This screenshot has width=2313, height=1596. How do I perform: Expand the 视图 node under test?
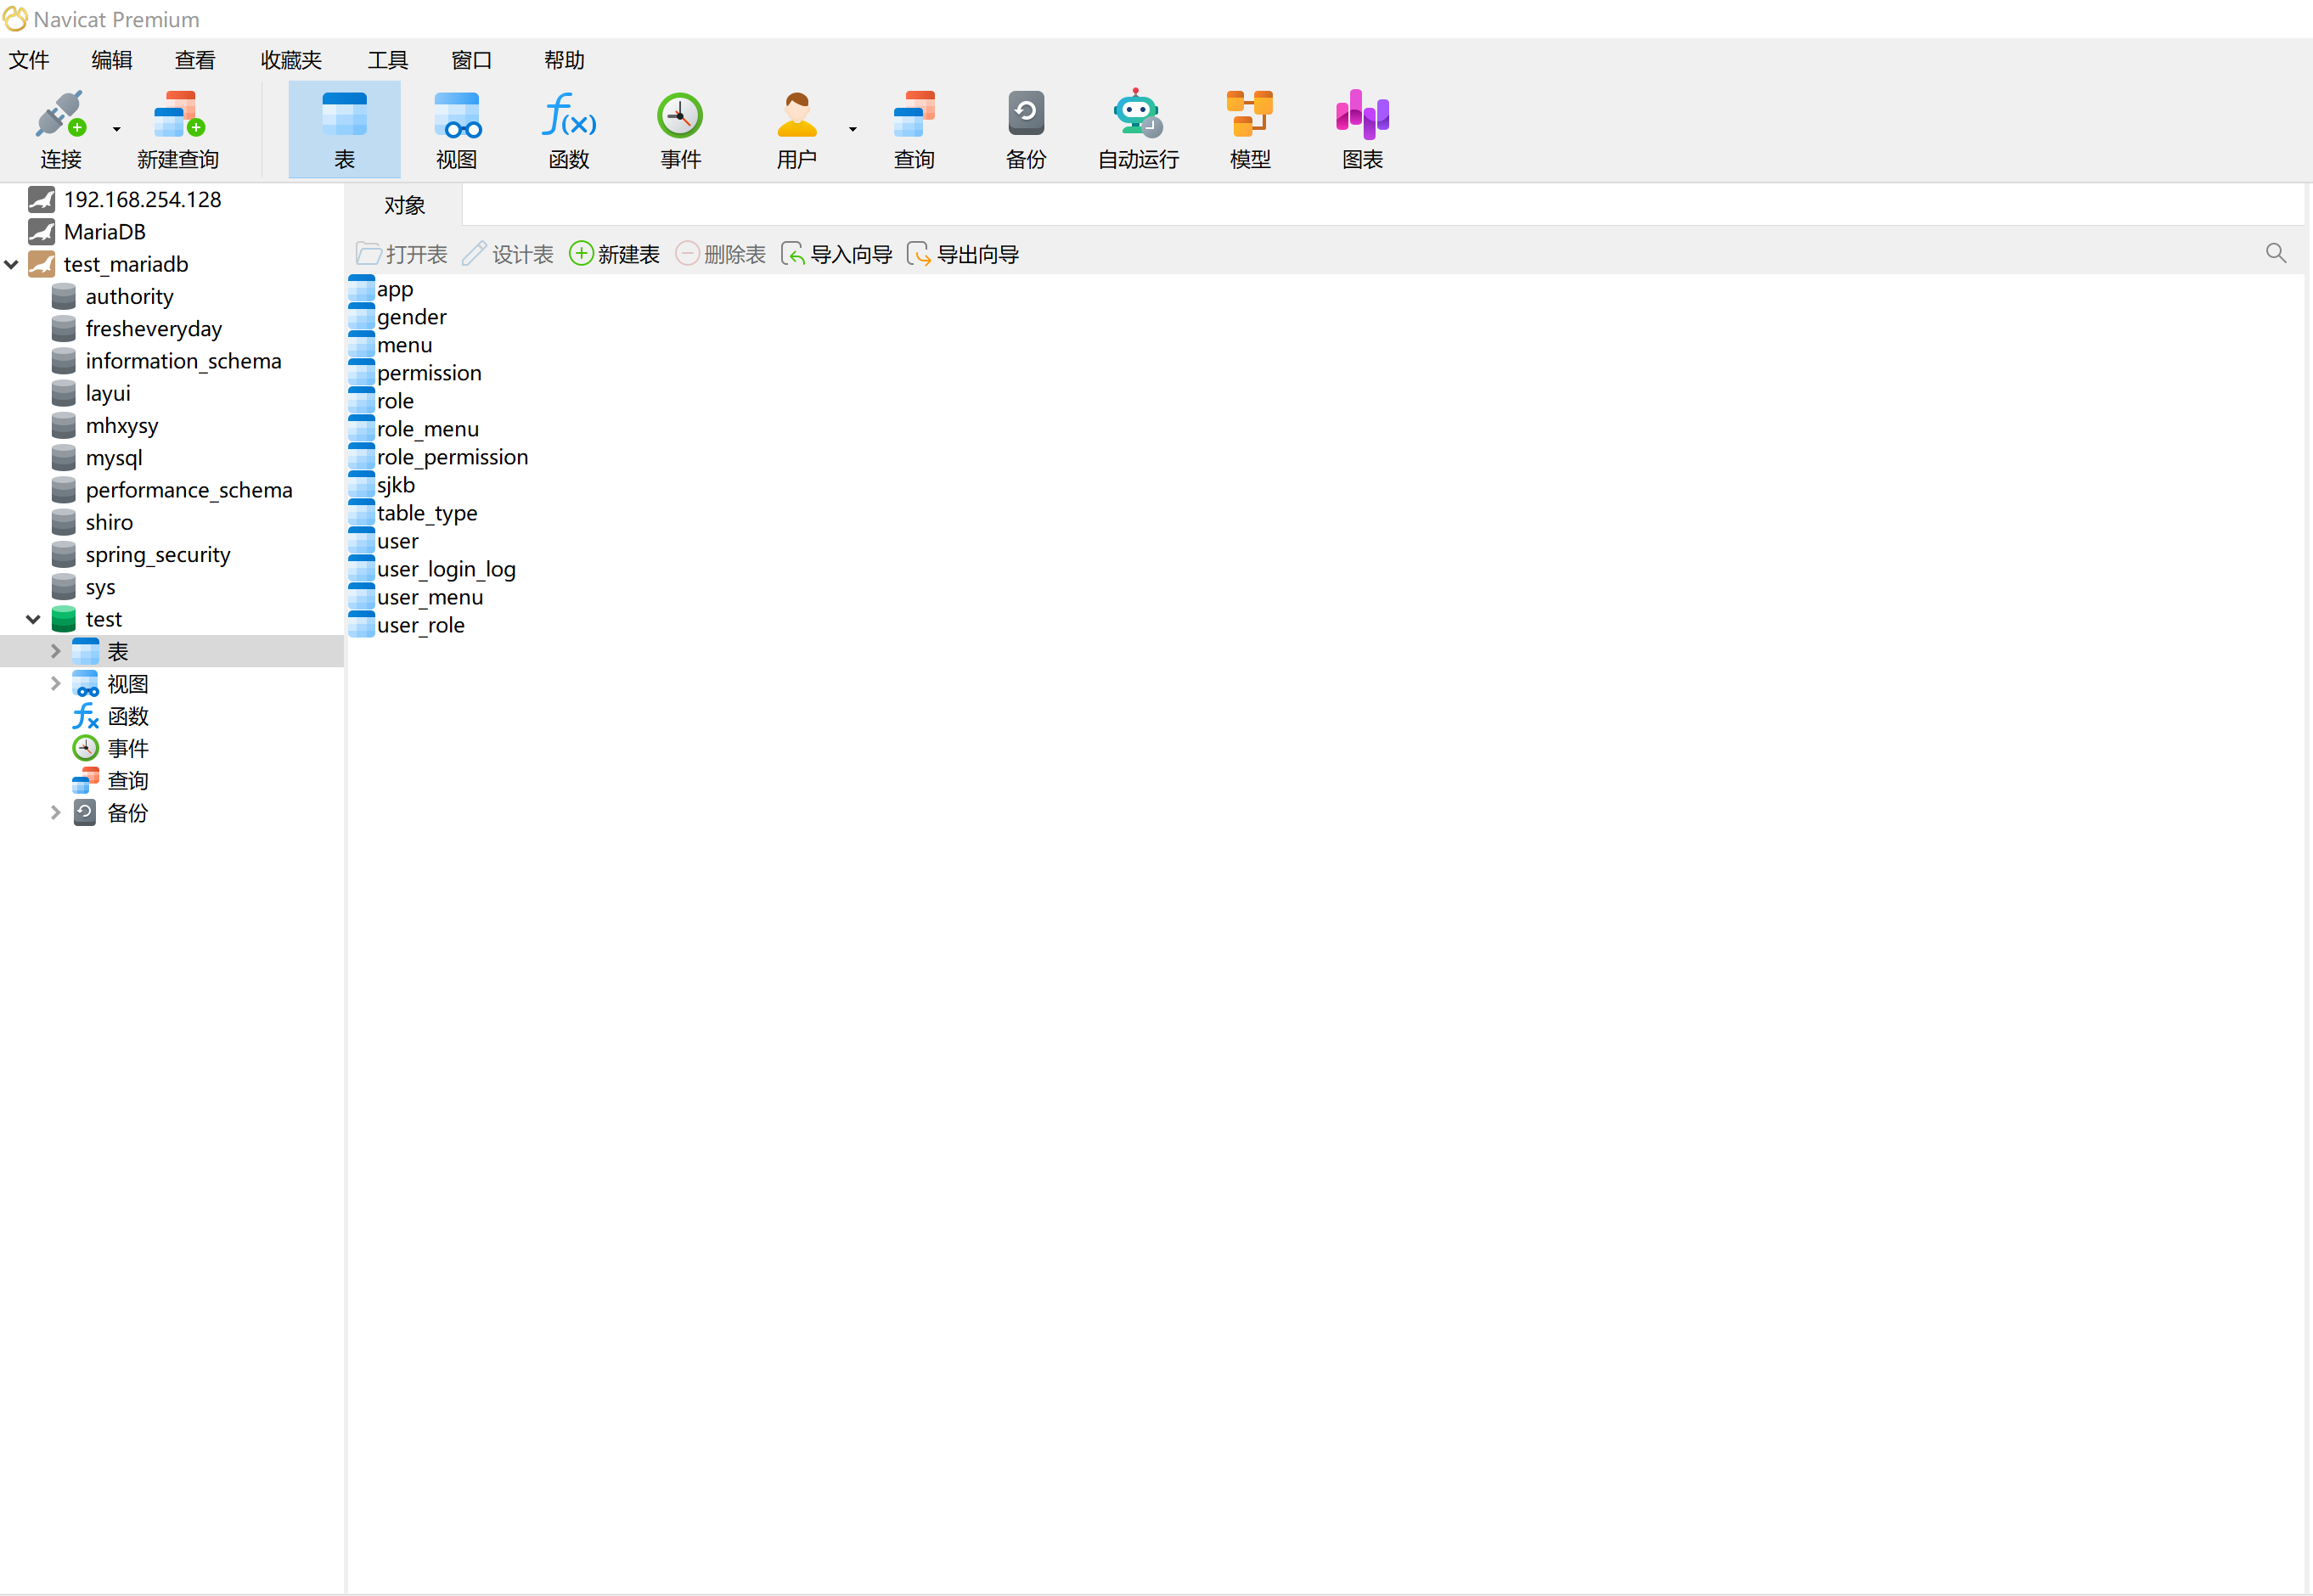(x=56, y=683)
